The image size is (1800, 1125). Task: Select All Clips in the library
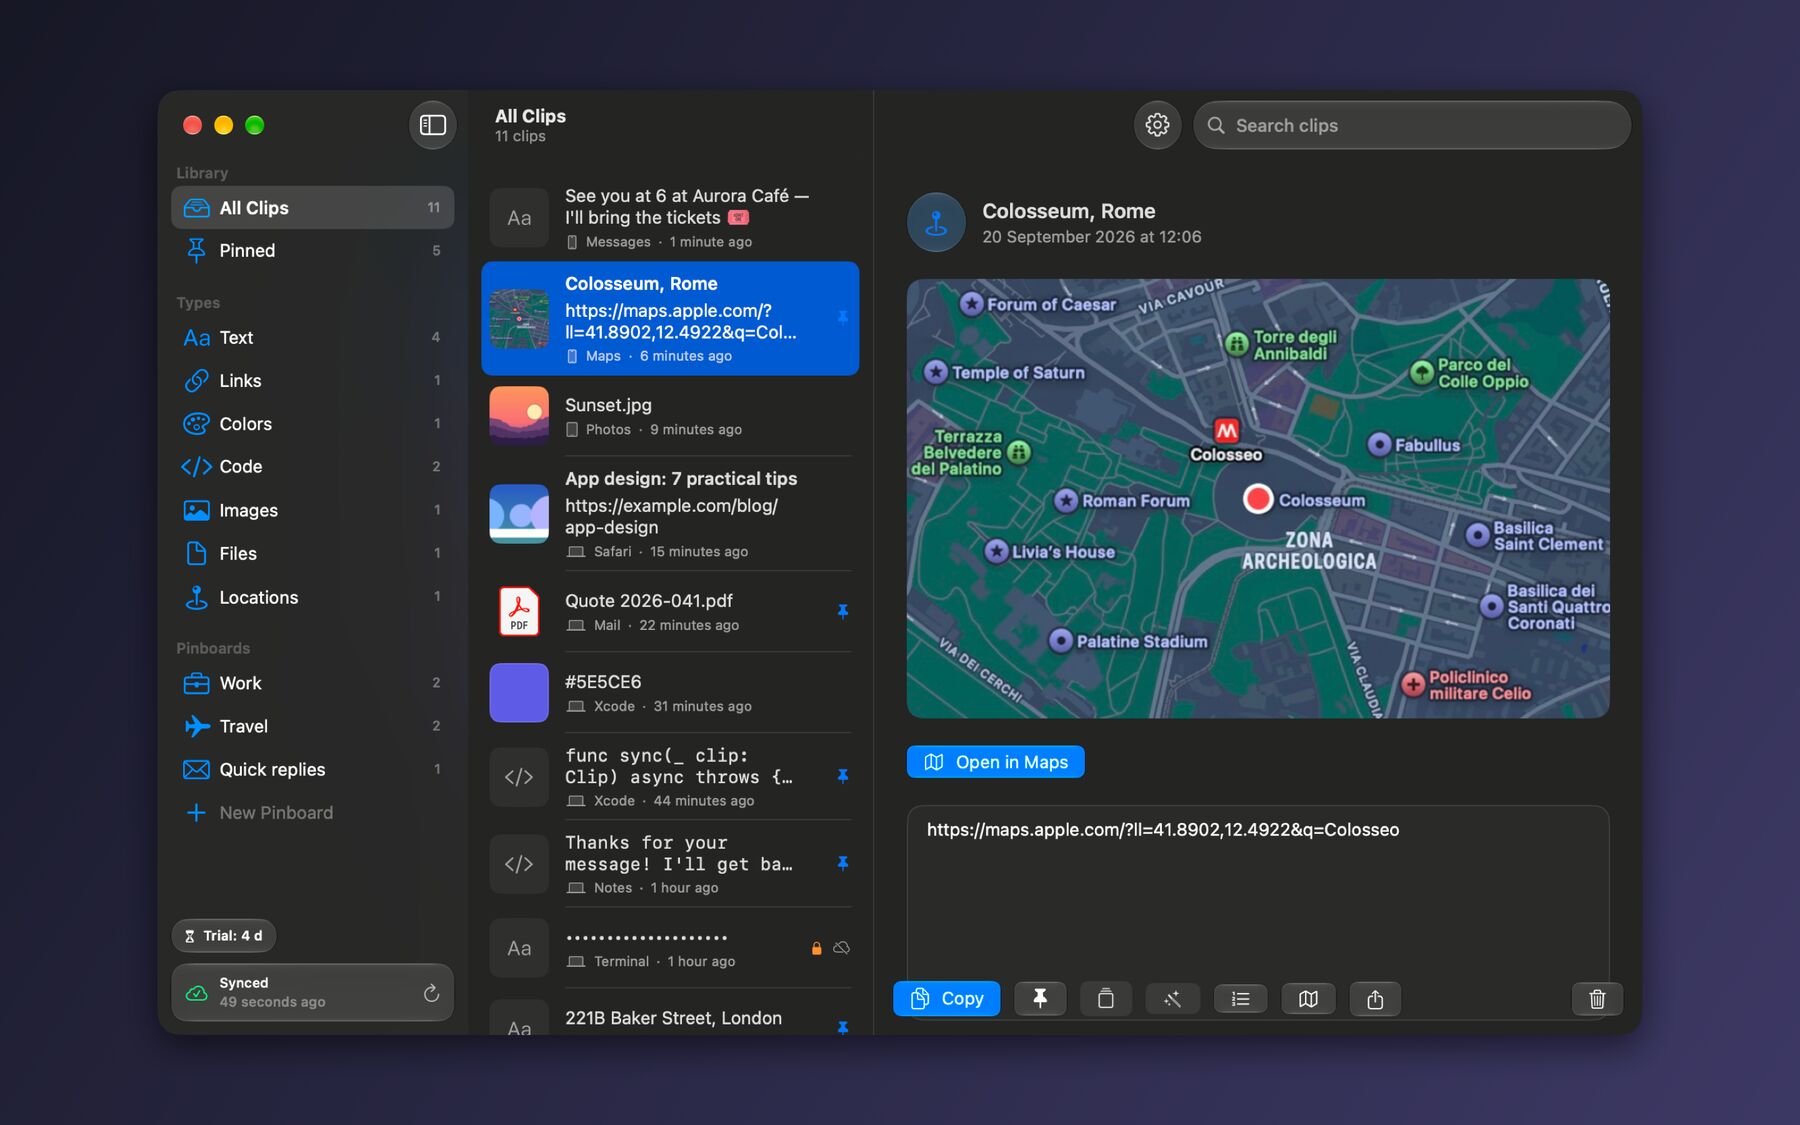click(313, 208)
